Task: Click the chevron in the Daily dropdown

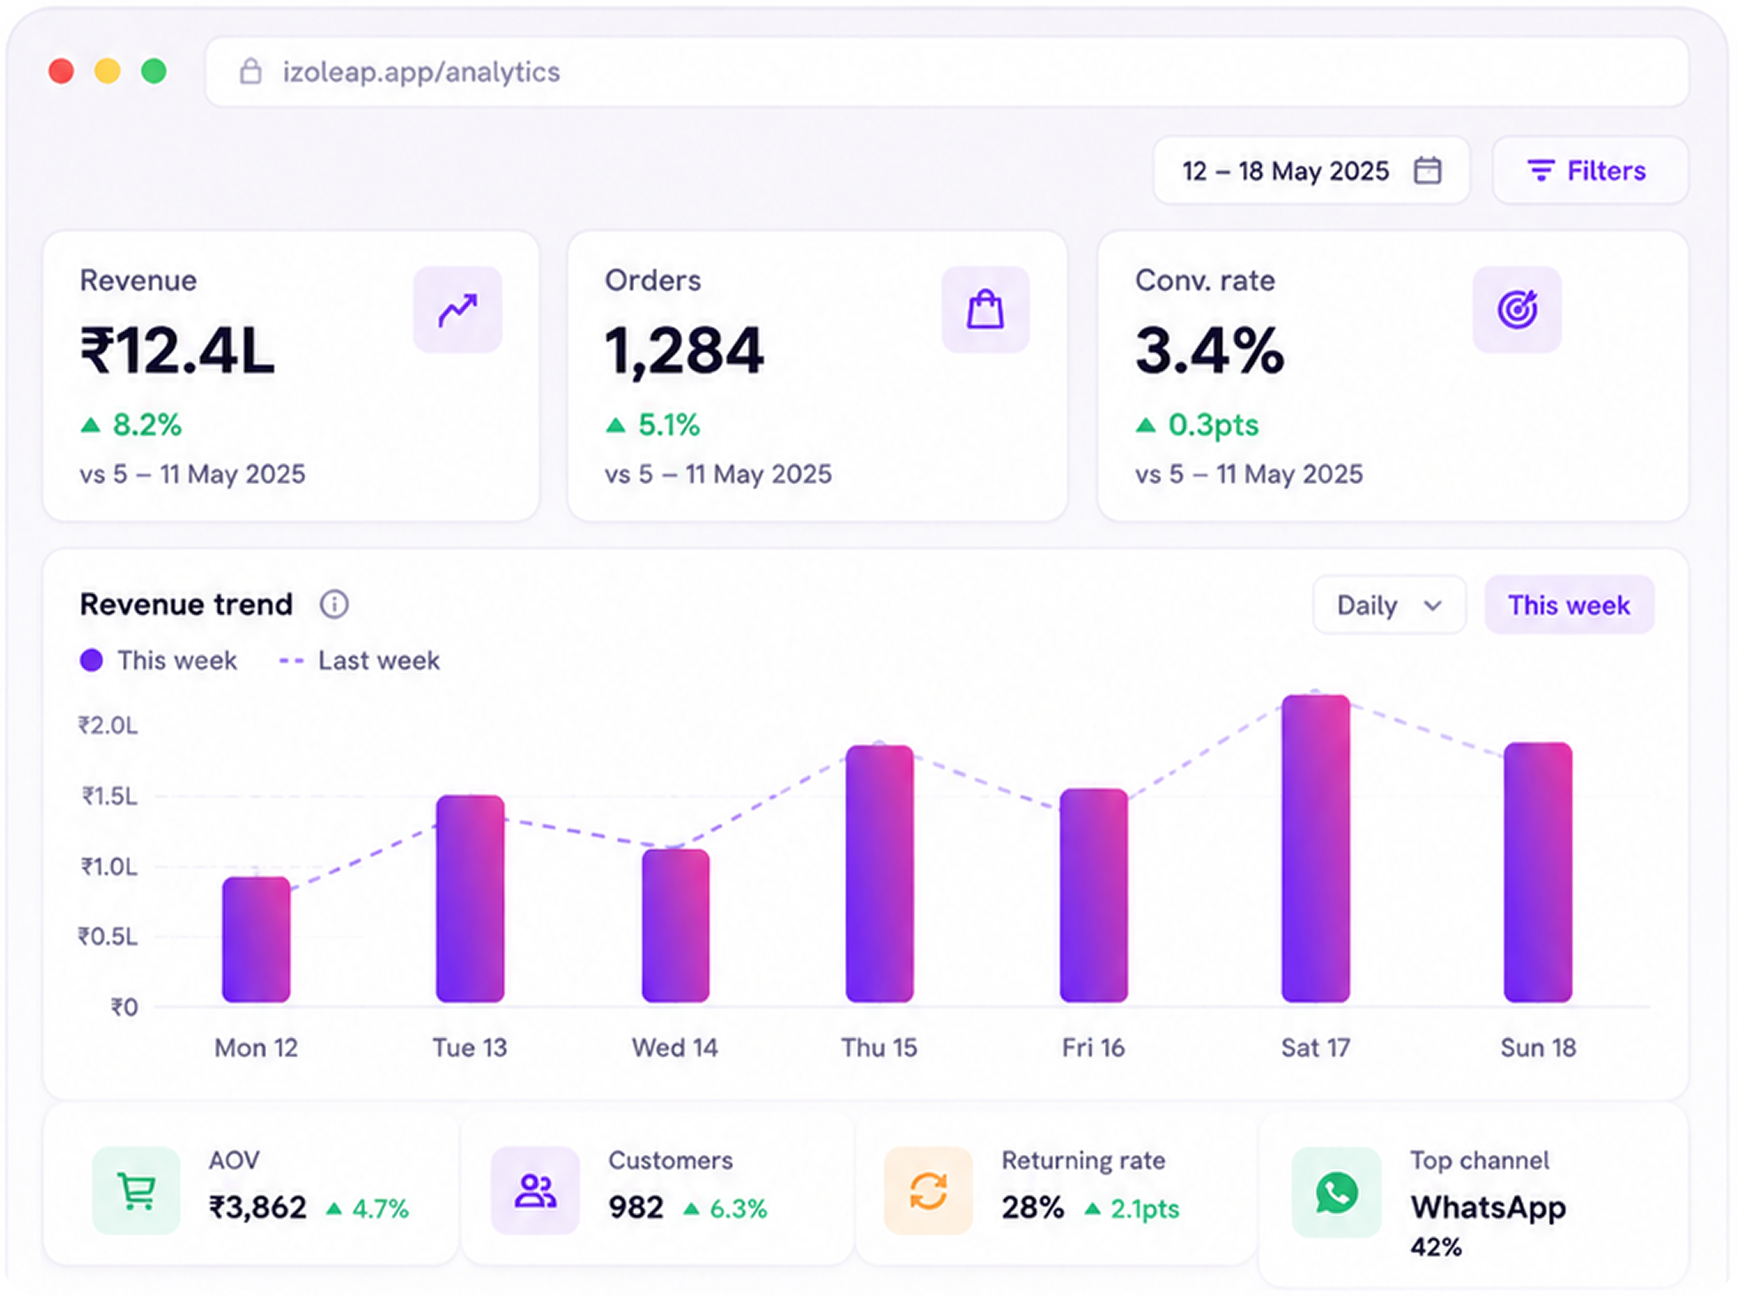Action: click(1433, 605)
